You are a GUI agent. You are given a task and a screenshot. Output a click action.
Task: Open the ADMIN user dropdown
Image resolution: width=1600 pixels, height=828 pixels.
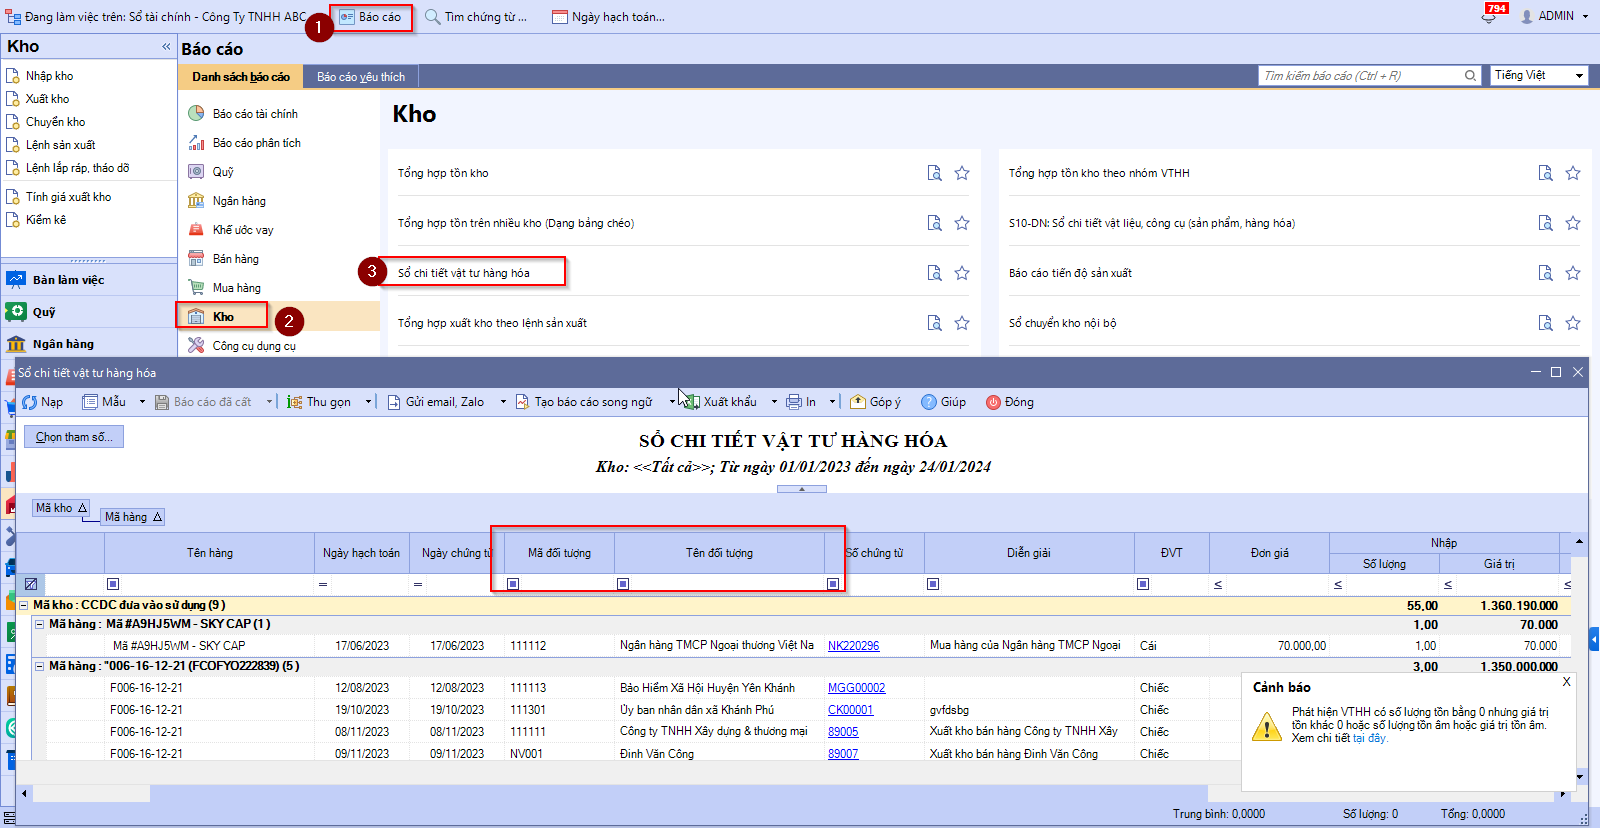(1555, 16)
